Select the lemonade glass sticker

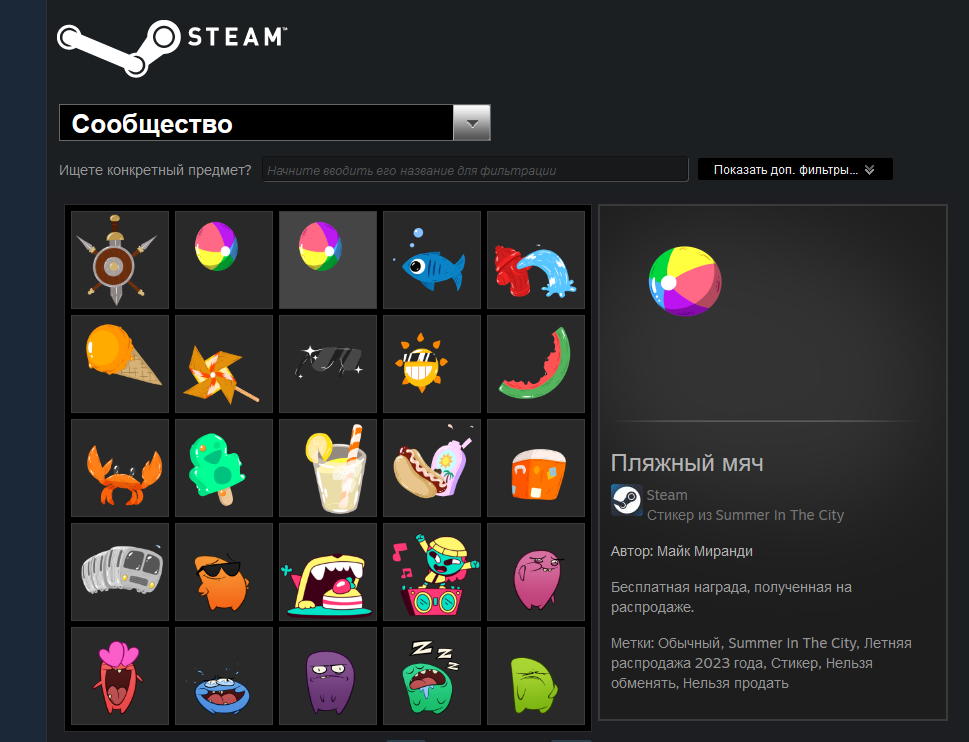tap(328, 468)
